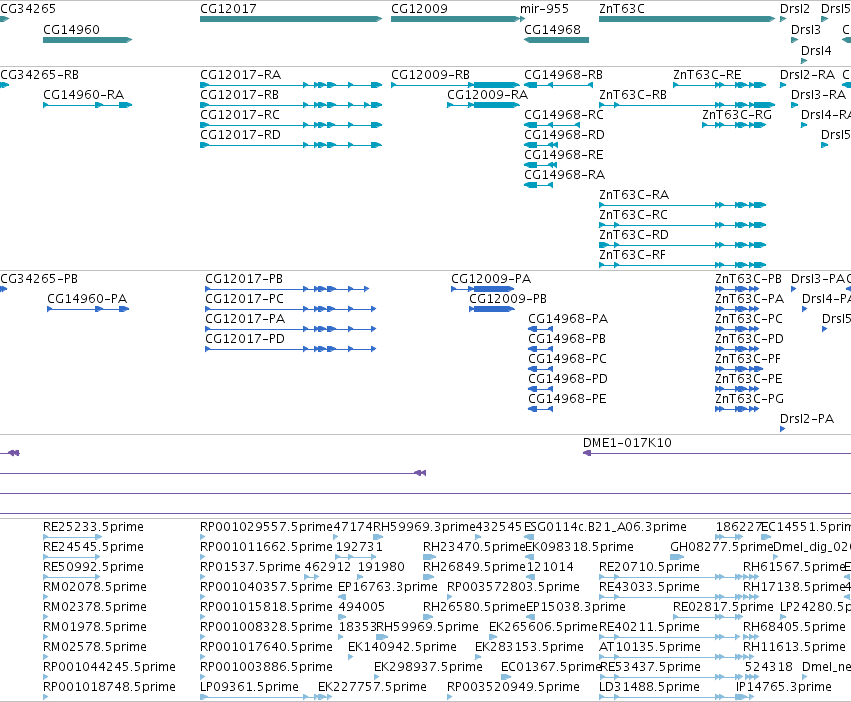Click the CG12009 gene name

coord(419,9)
